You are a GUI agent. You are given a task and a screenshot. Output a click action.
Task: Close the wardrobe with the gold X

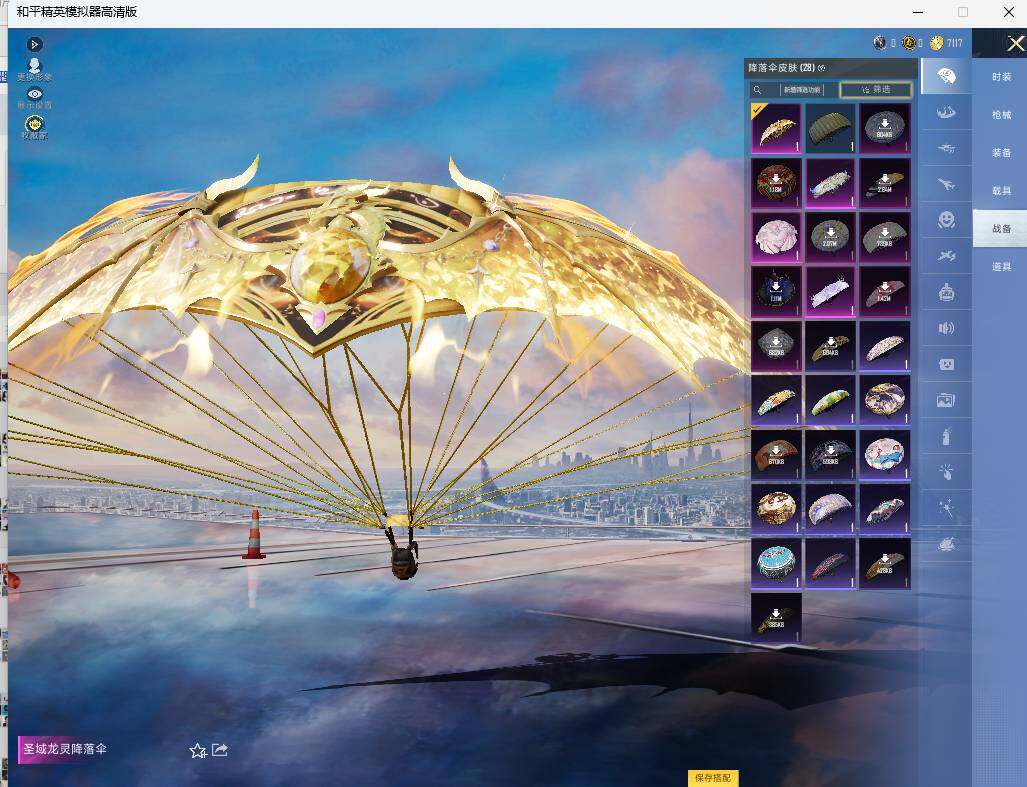click(1015, 44)
